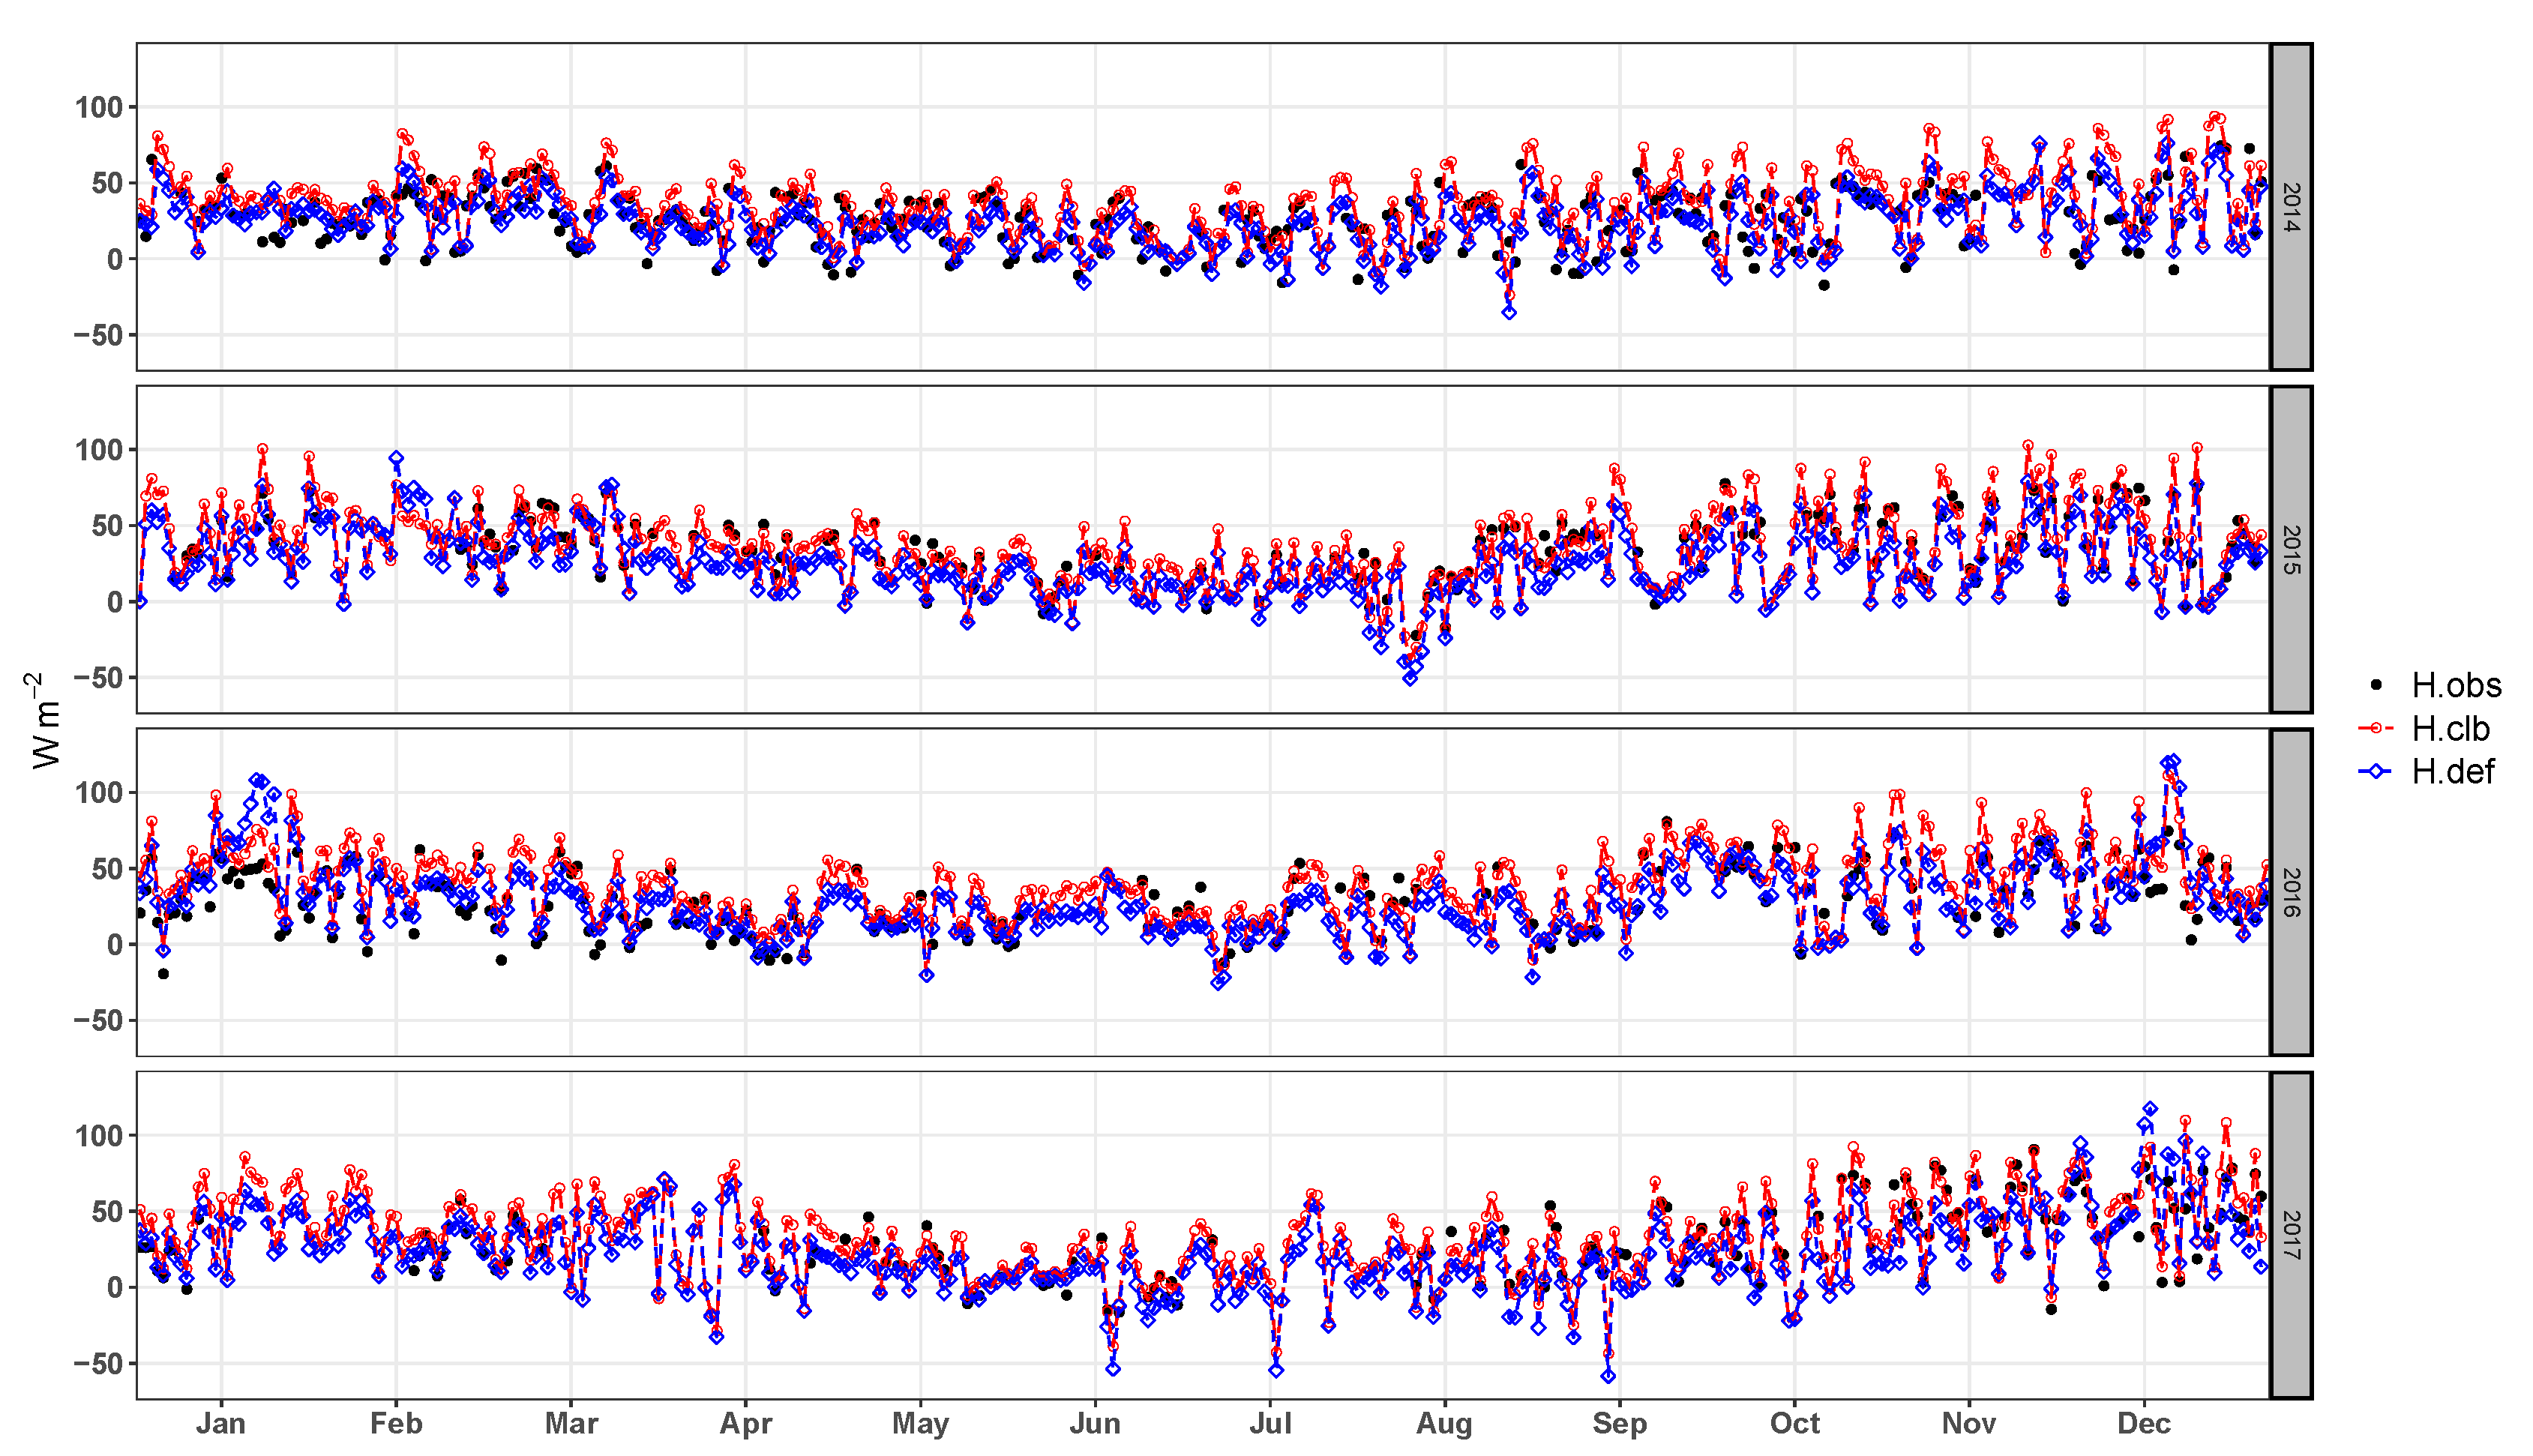Viewport: 2533px width, 1456px height.
Task: Click the Jul x-axis label
Action: (x=1270, y=1423)
